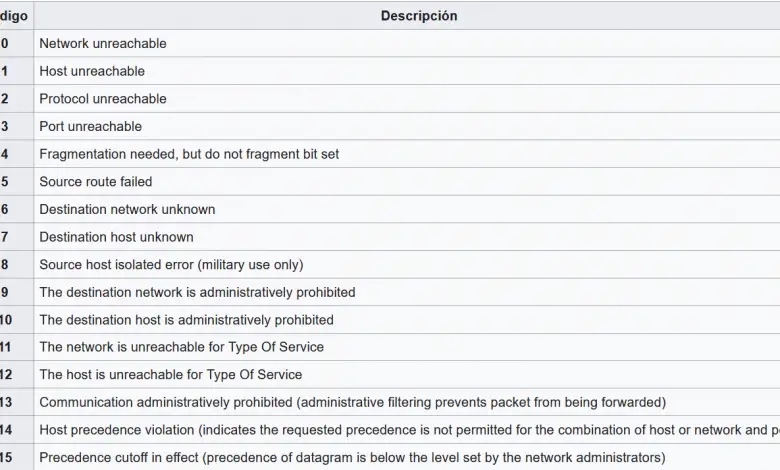Click the "Destination host unknown" row

(116, 237)
